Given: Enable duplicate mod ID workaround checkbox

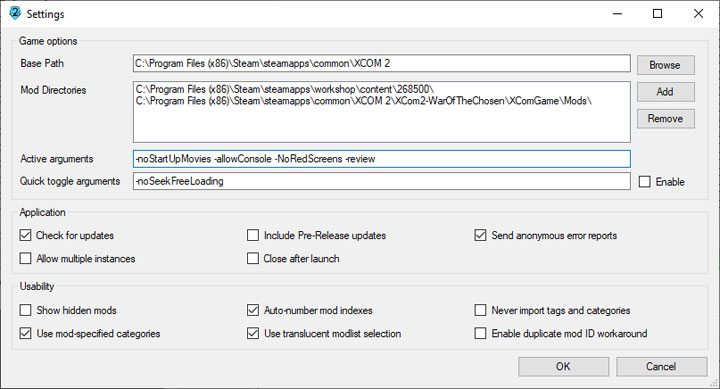Looking at the screenshot, I should tap(480, 333).
